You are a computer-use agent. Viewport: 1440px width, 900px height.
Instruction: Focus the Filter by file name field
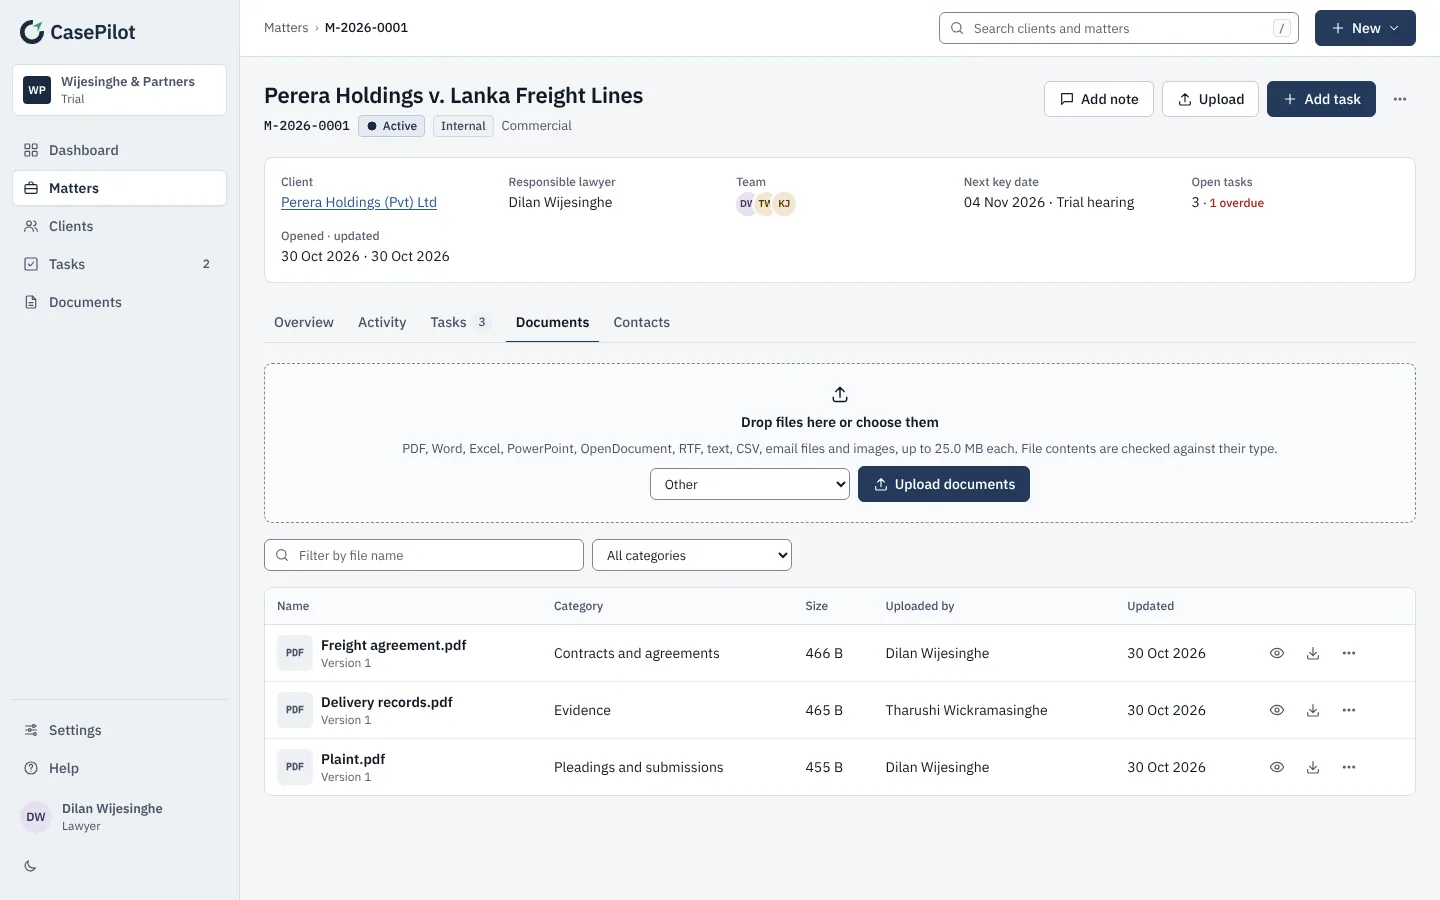424,555
